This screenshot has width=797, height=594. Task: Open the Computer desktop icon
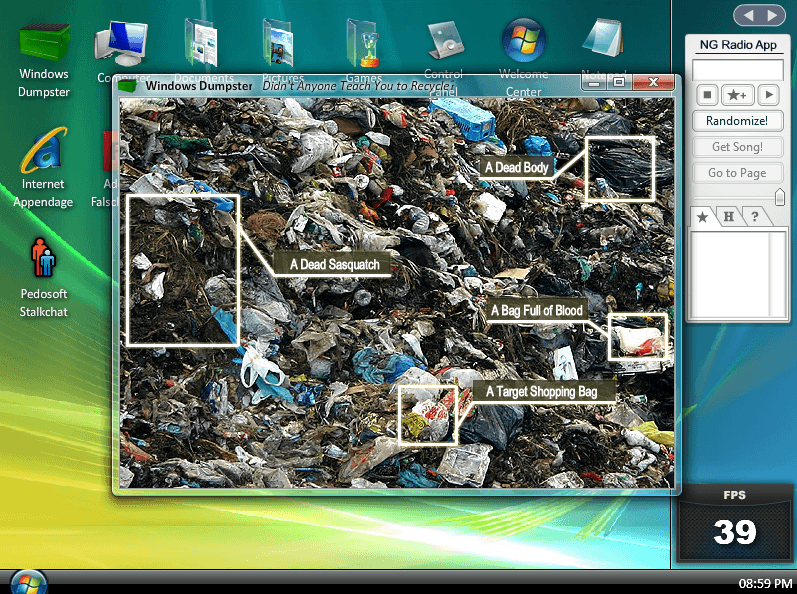pyautogui.click(x=121, y=51)
